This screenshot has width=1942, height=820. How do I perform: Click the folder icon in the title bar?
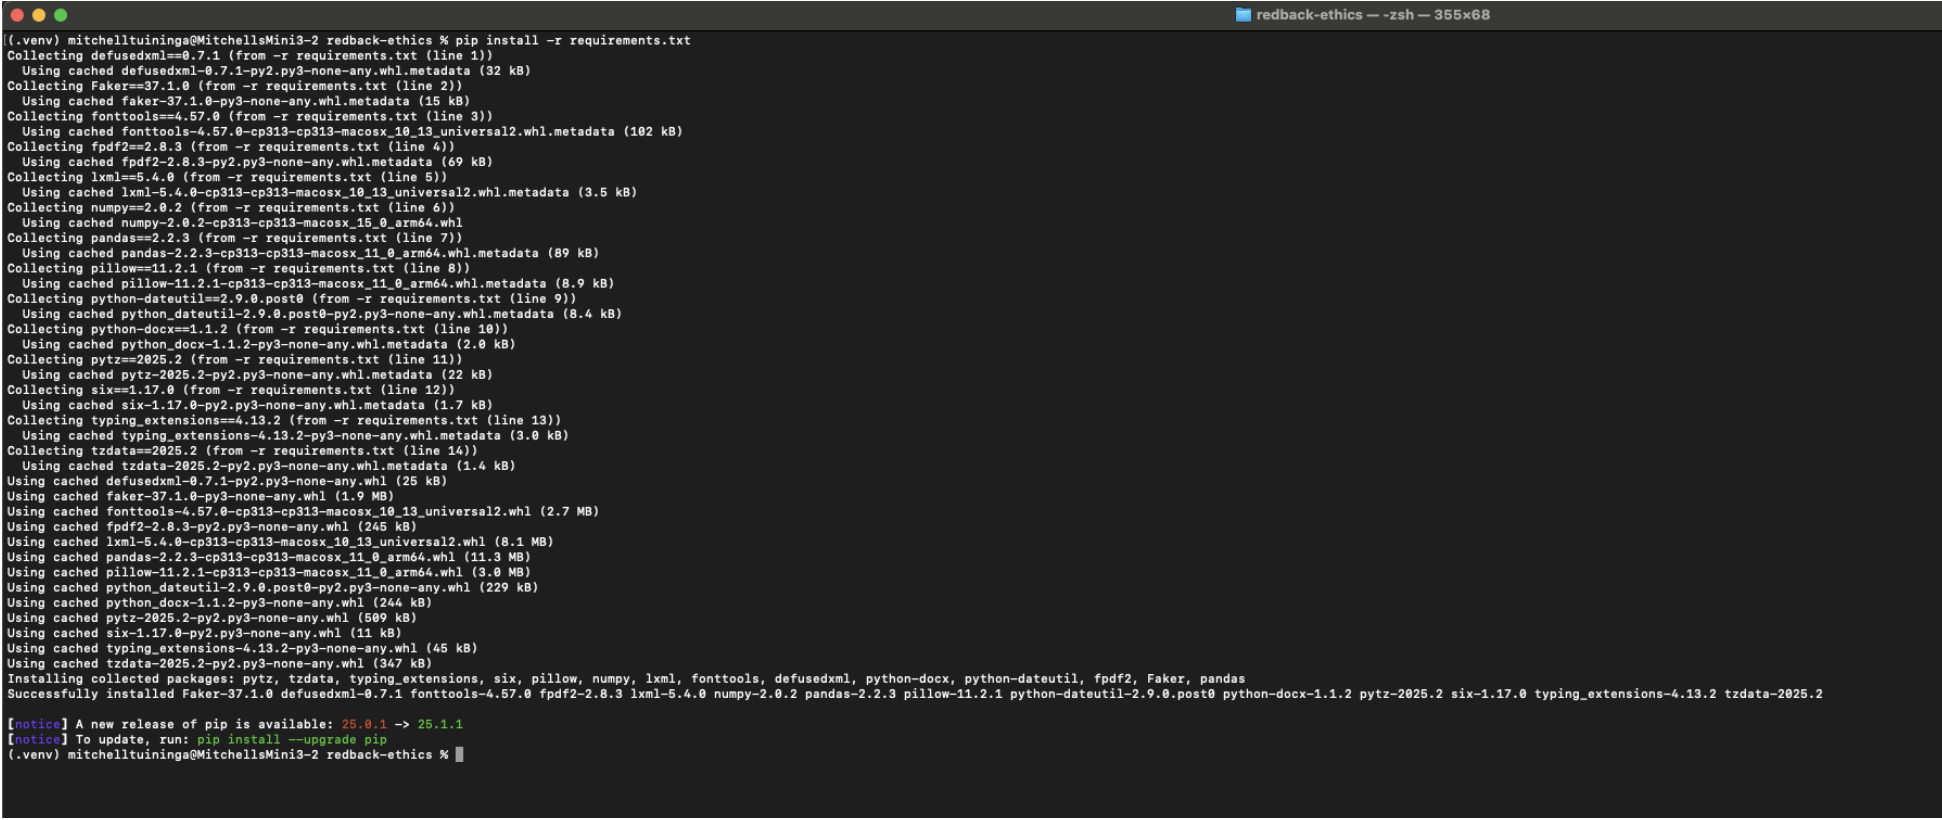pos(1243,15)
